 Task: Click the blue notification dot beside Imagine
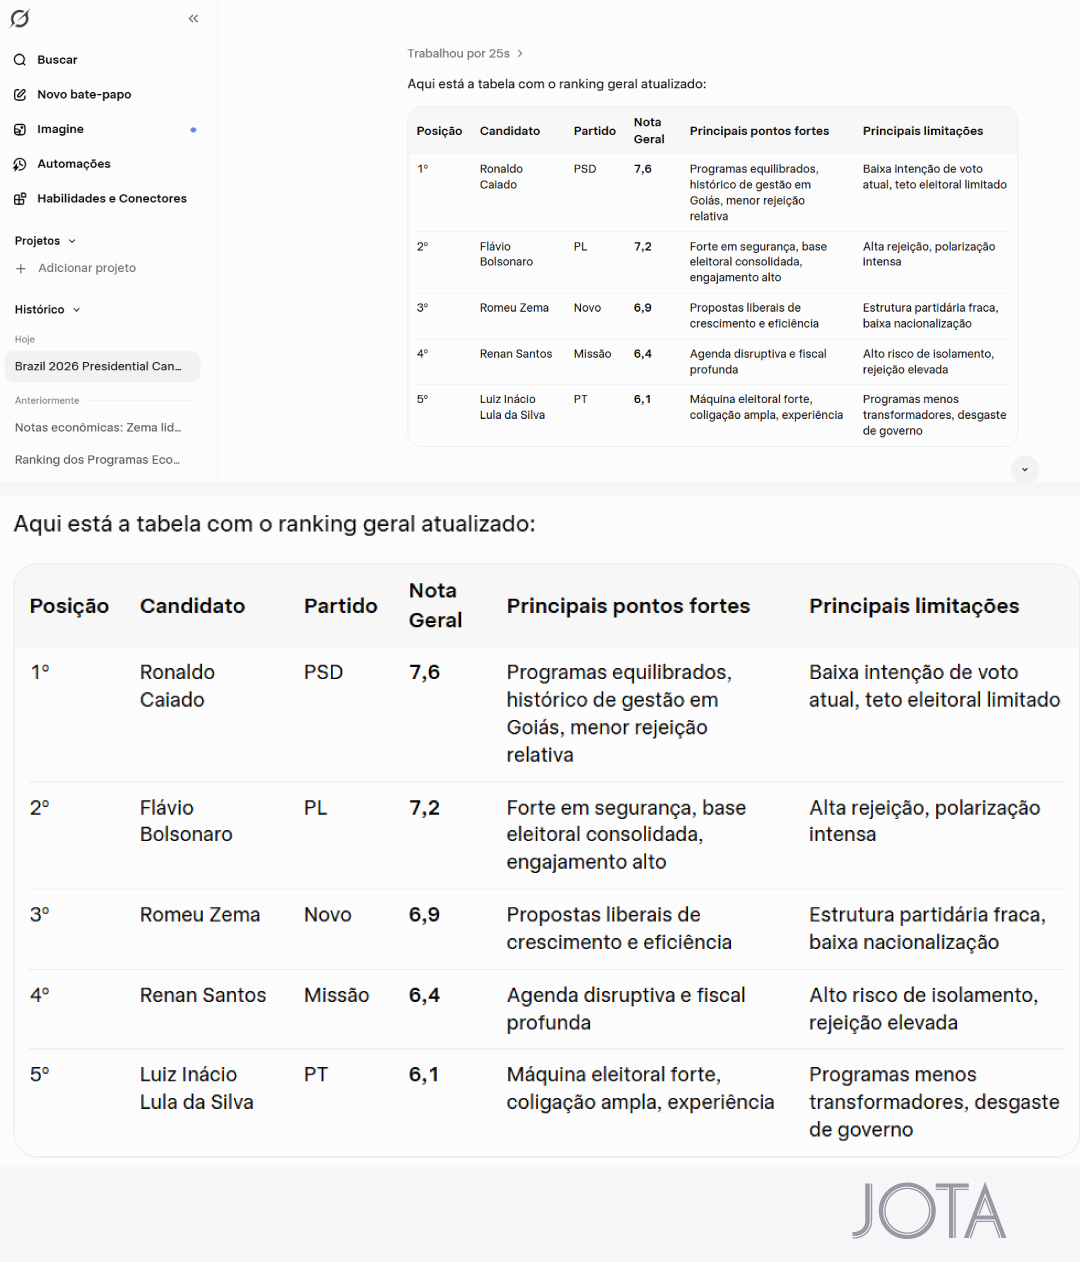(193, 130)
